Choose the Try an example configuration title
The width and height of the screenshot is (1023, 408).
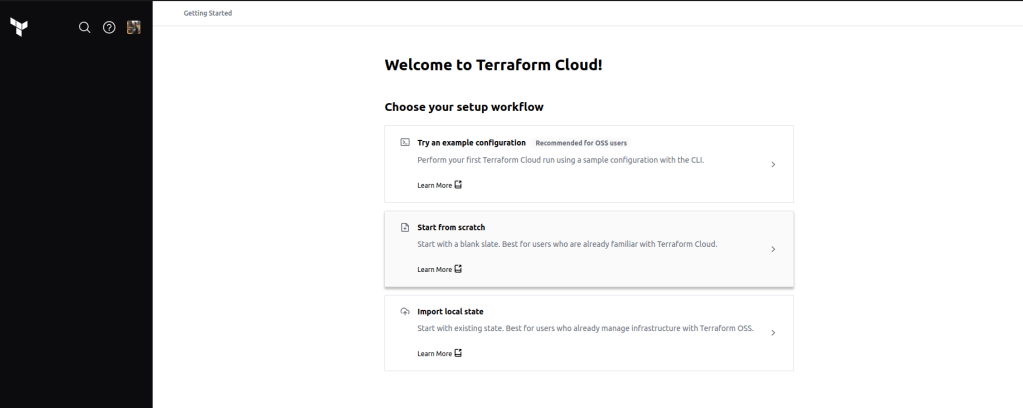[471, 143]
